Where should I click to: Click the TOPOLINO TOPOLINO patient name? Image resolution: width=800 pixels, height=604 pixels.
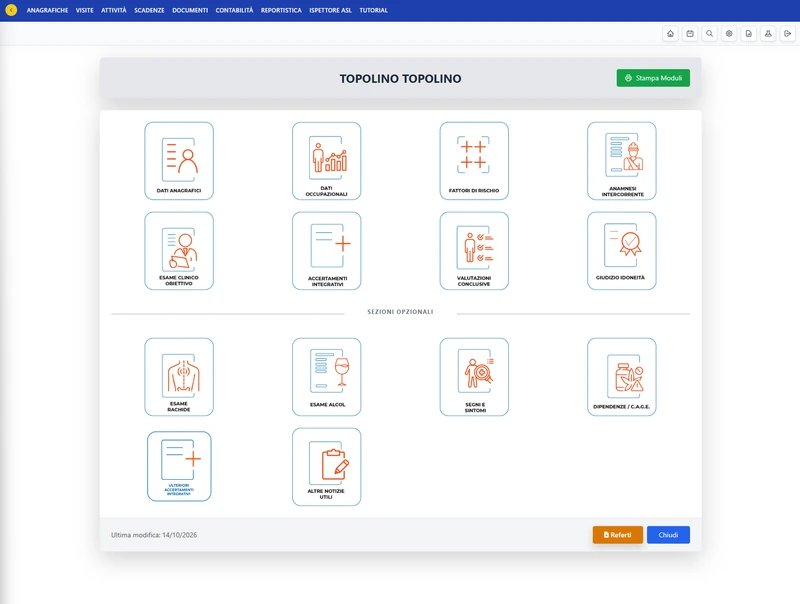click(x=401, y=79)
